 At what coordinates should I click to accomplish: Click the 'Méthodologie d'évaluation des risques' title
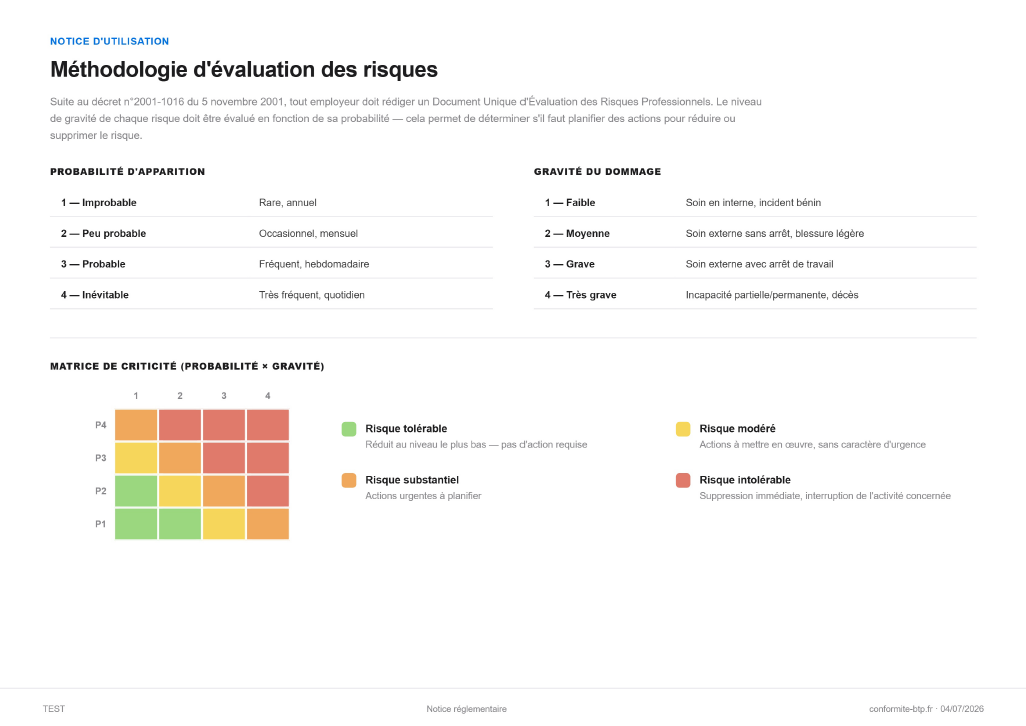244,69
